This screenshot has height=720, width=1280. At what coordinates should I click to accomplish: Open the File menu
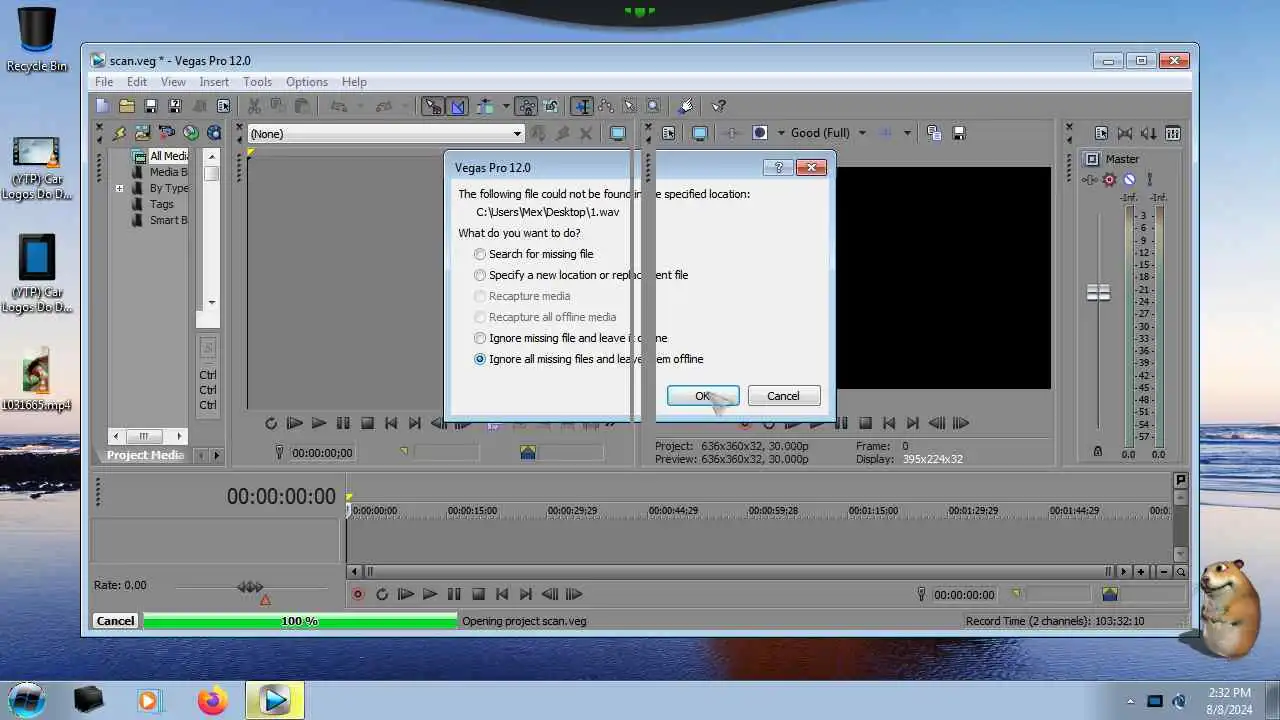coord(104,82)
